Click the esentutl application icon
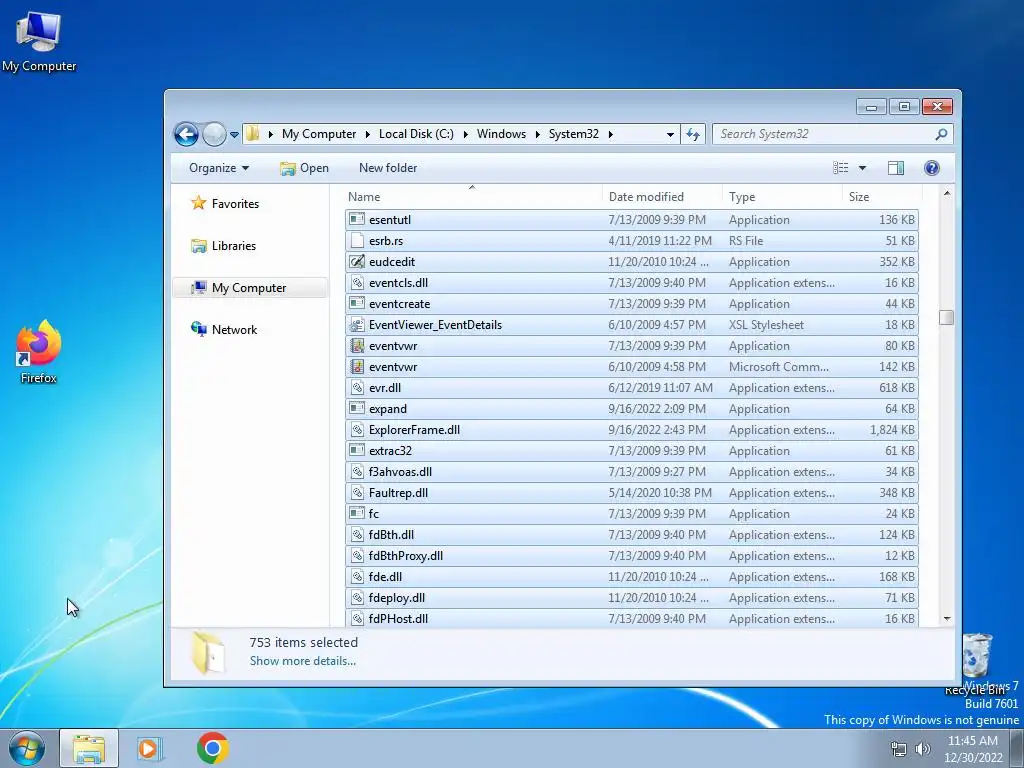This screenshot has height=768, width=1024. click(357, 219)
